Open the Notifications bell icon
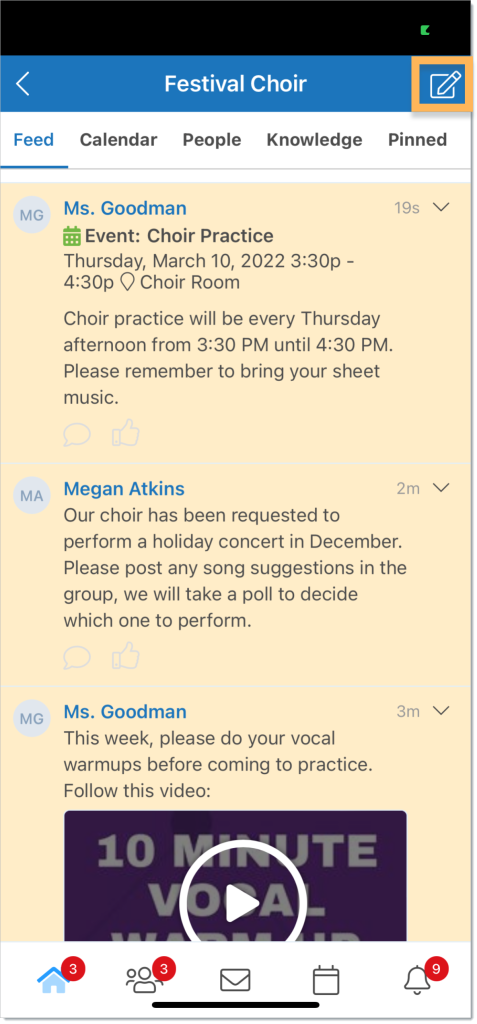477x1024 pixels. (418, 980)
